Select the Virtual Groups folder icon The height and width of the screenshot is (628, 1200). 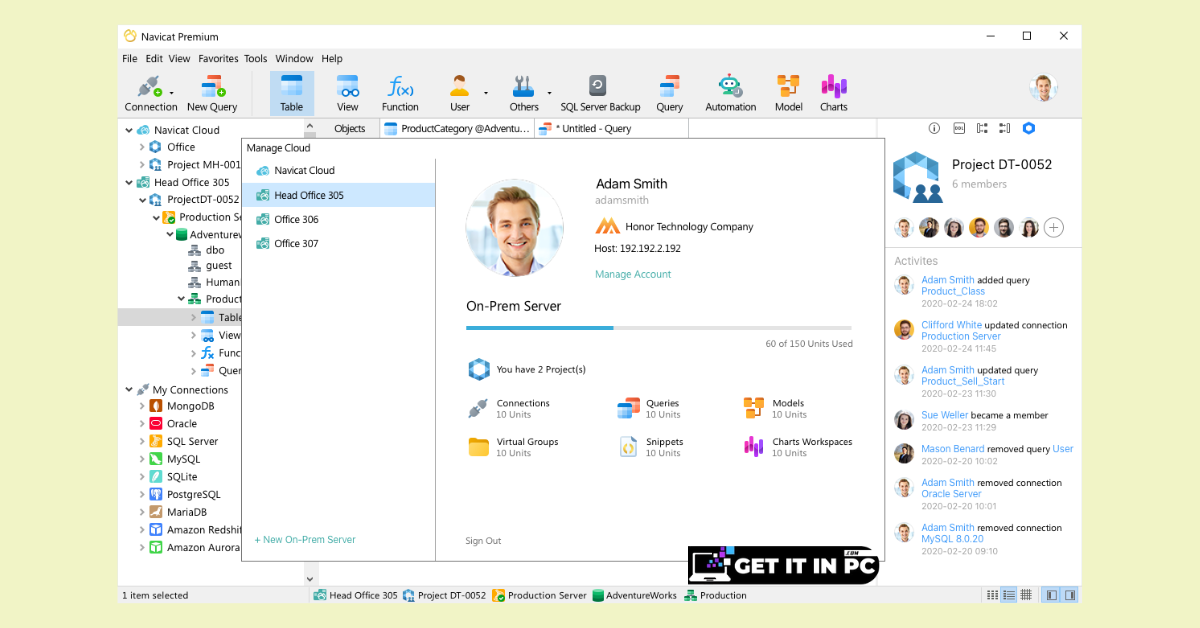coord(478,447)
